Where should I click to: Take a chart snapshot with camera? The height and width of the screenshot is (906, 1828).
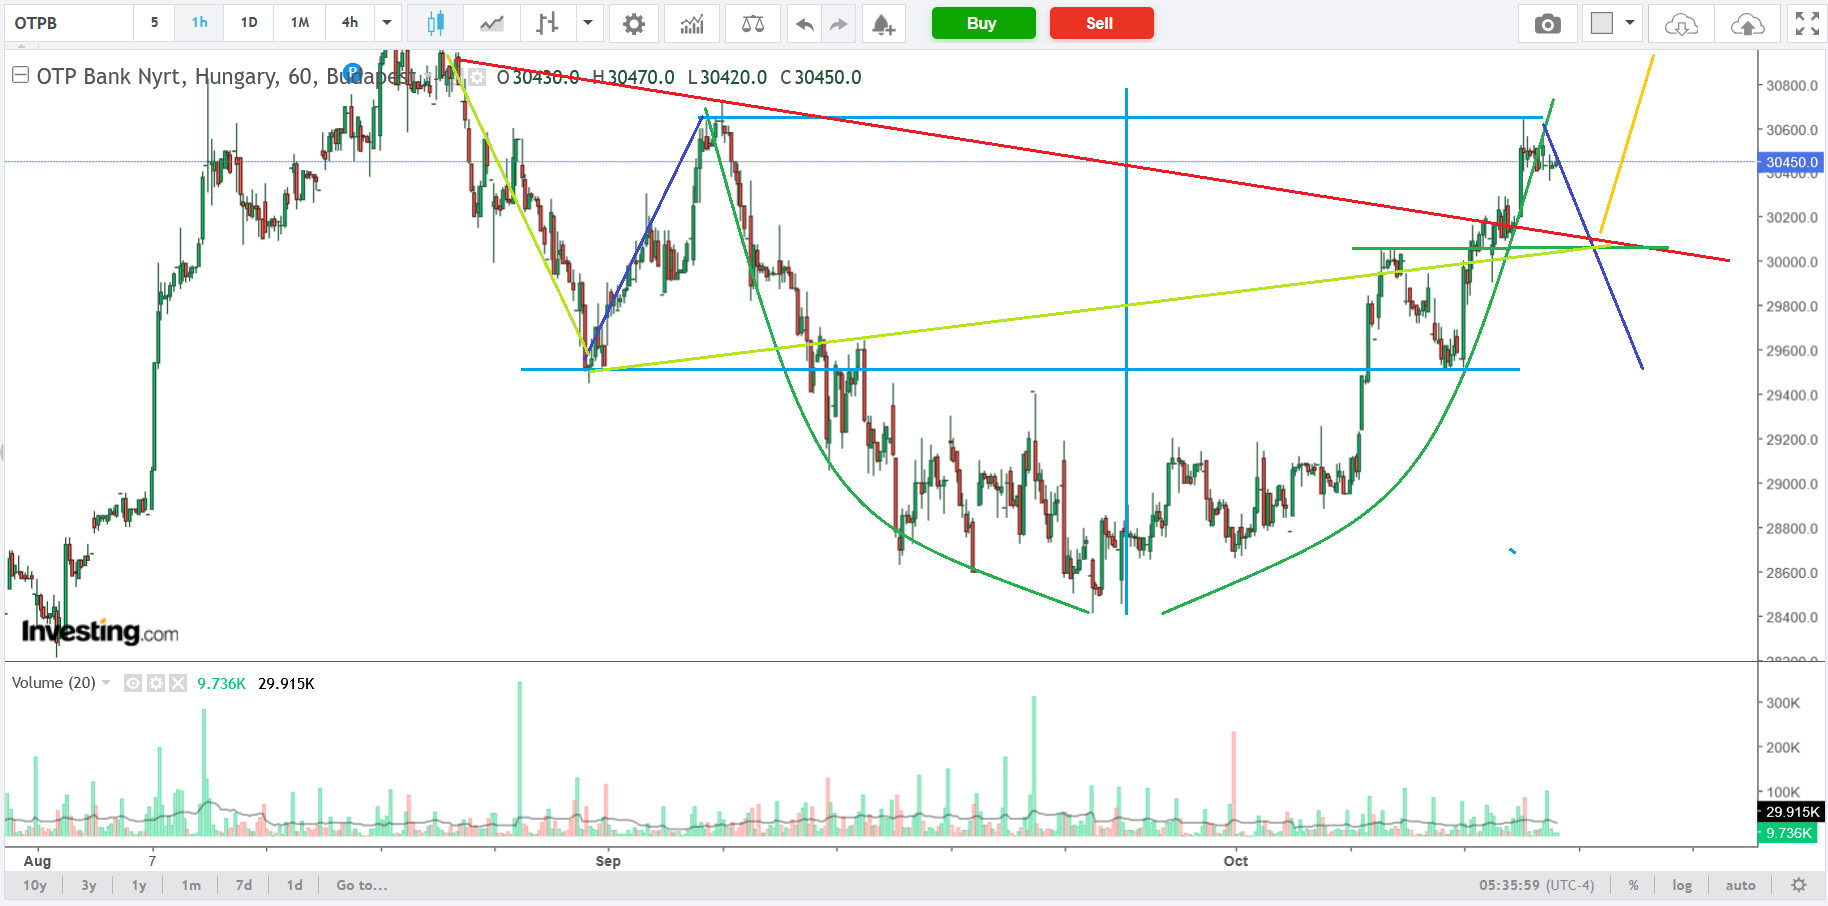point(1547,23)
